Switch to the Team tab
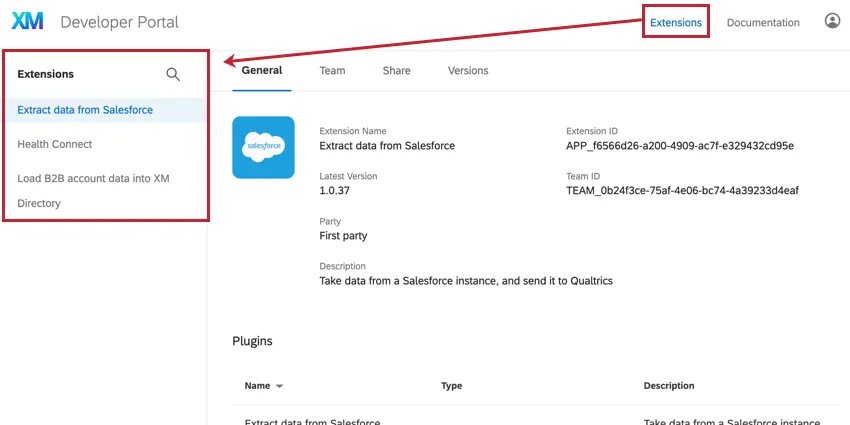This screenshot has height=425, width=850. [332, 71]
